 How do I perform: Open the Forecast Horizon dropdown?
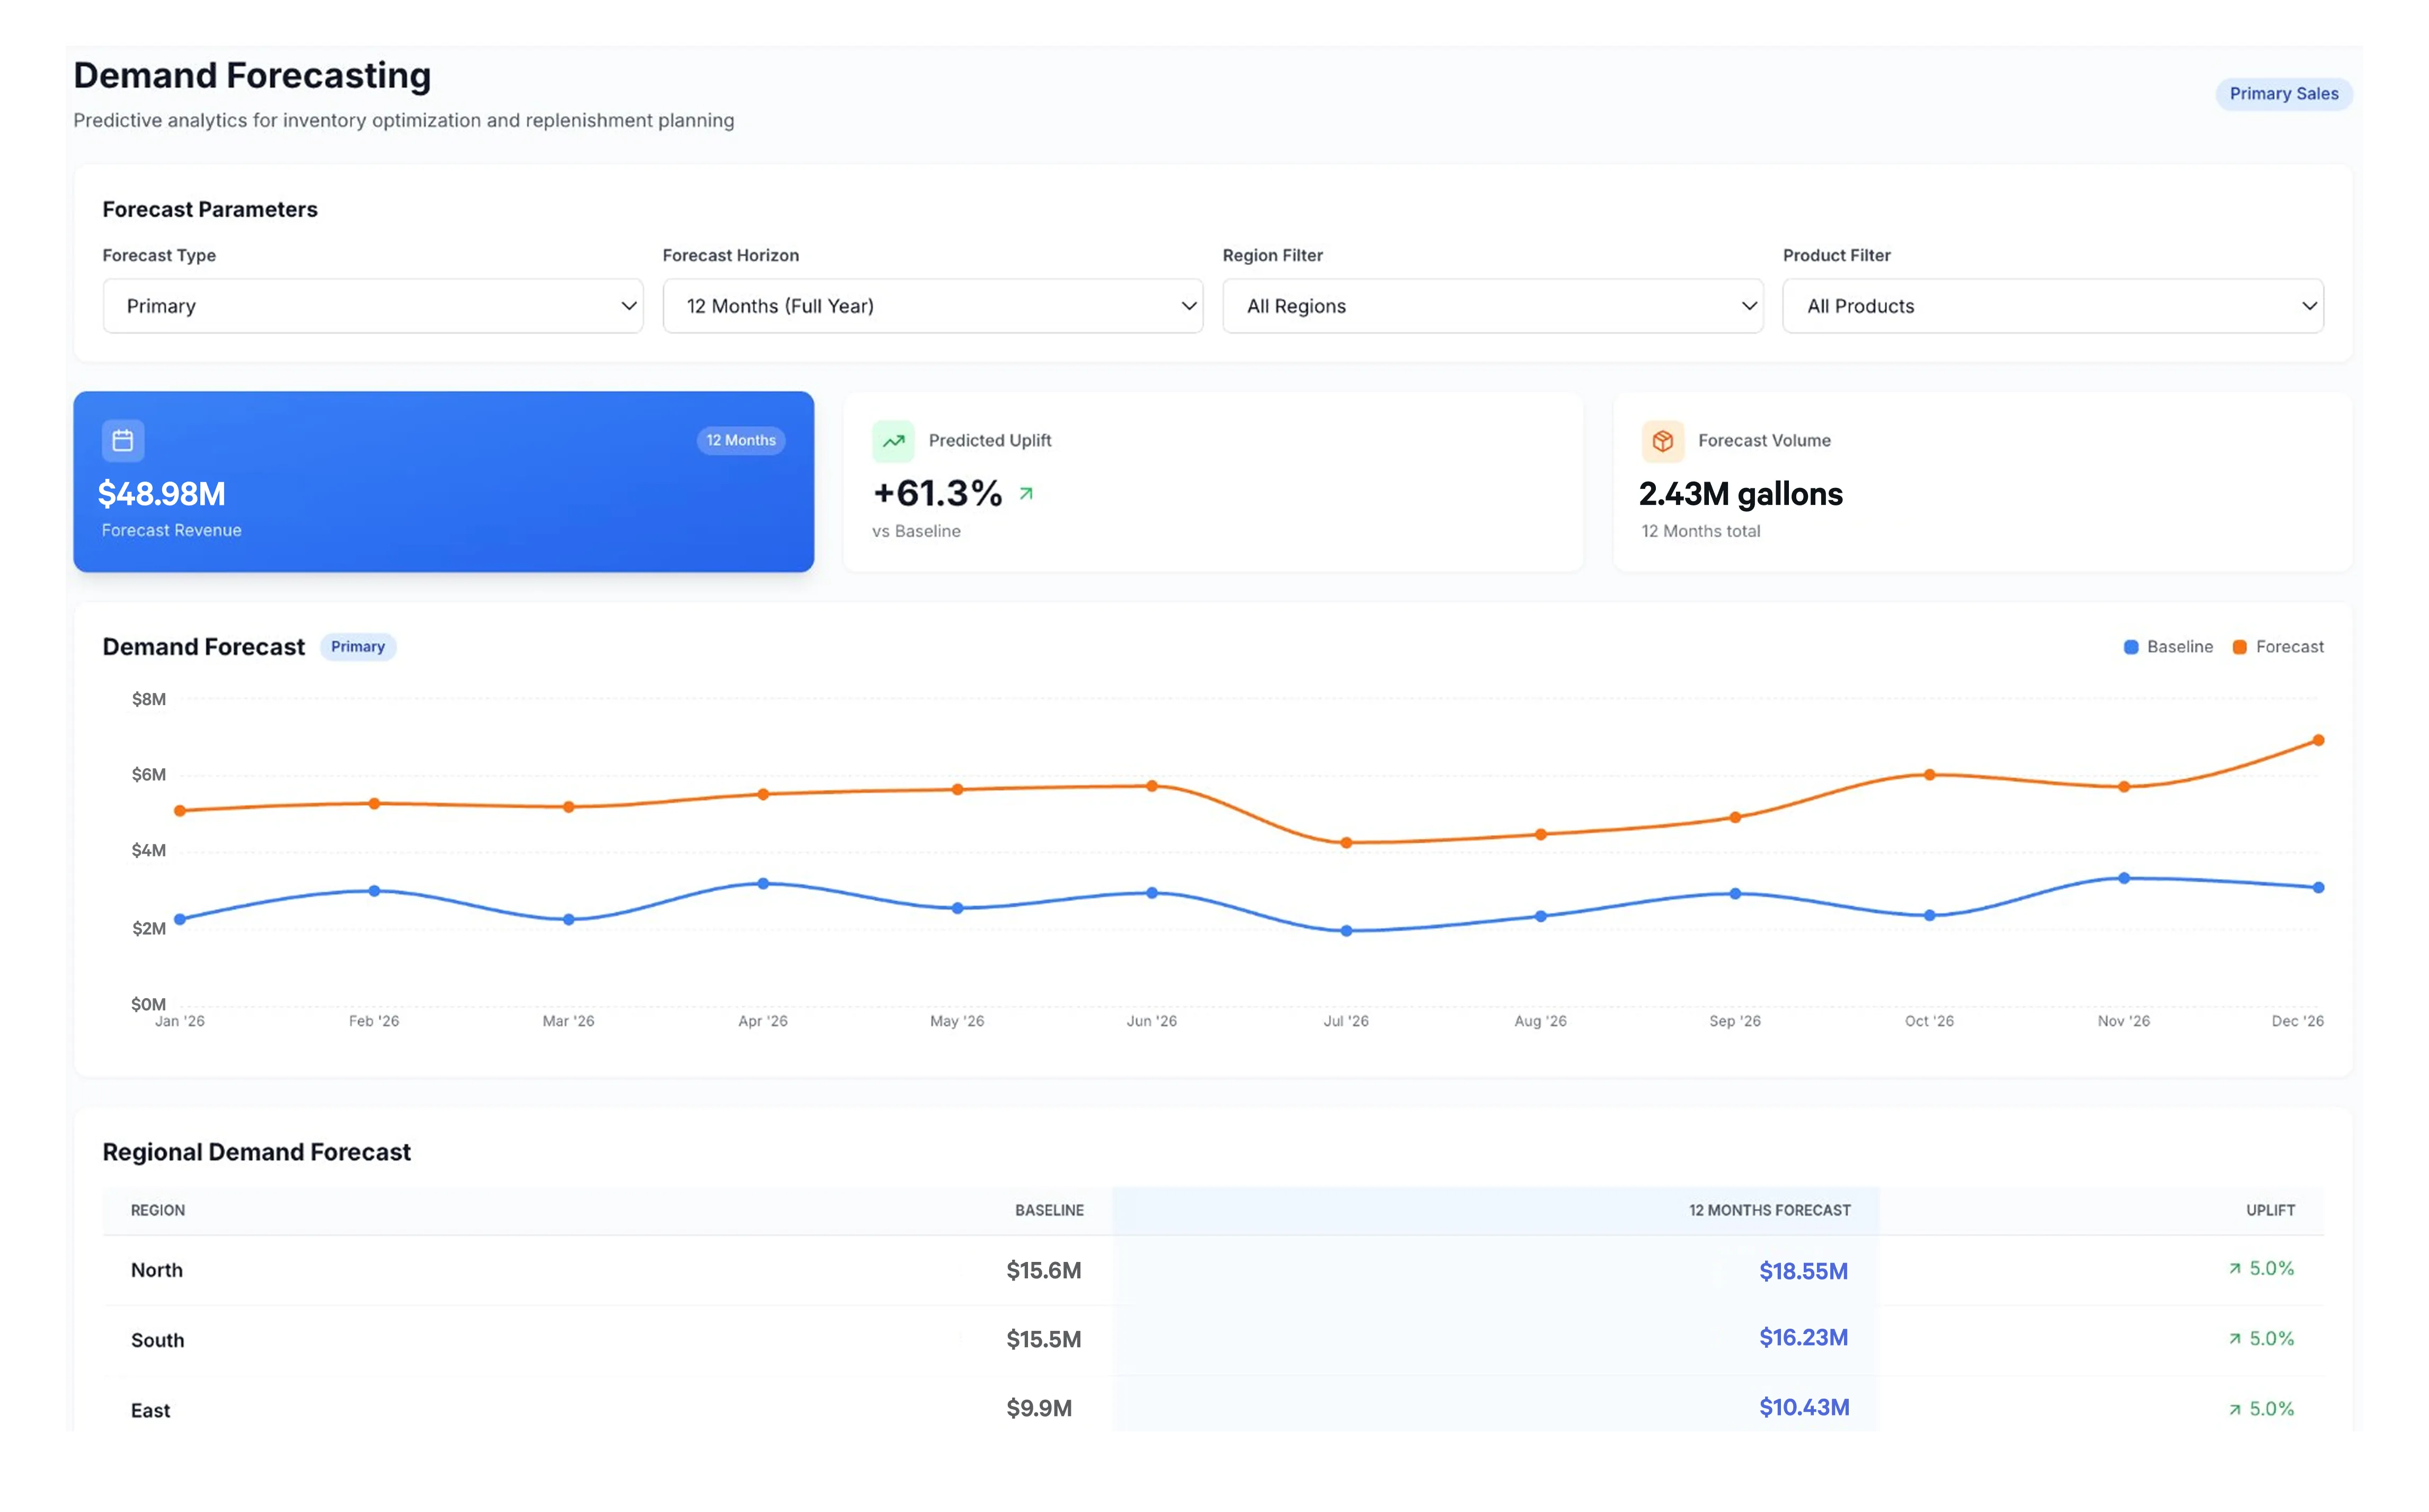tap(932, 306)
